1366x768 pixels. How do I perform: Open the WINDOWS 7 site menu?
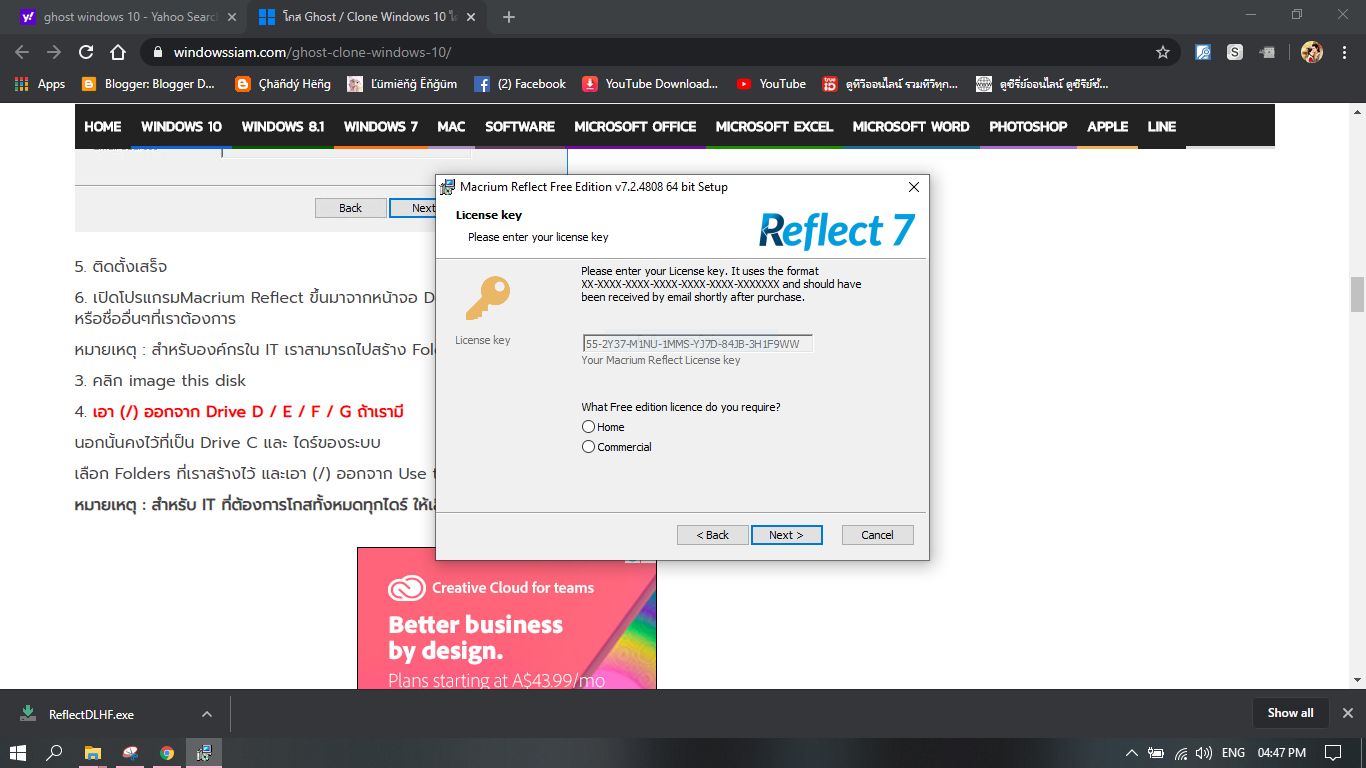pyautogui.click(x=381, y=127)
